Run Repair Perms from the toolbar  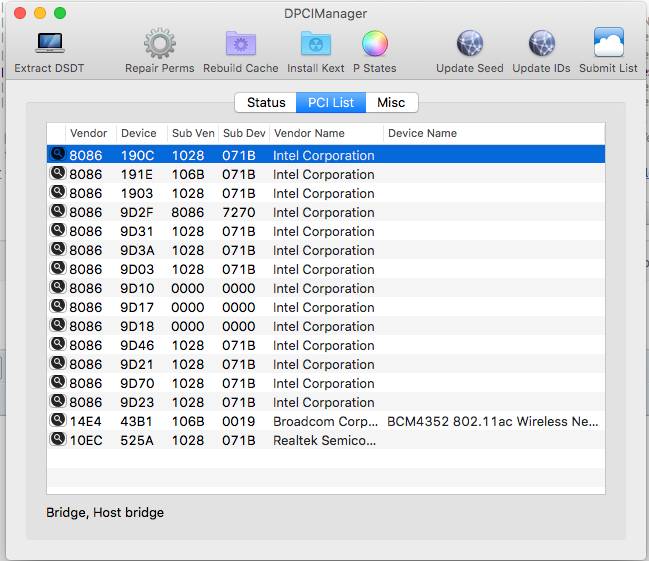click(x=160, y=45)
